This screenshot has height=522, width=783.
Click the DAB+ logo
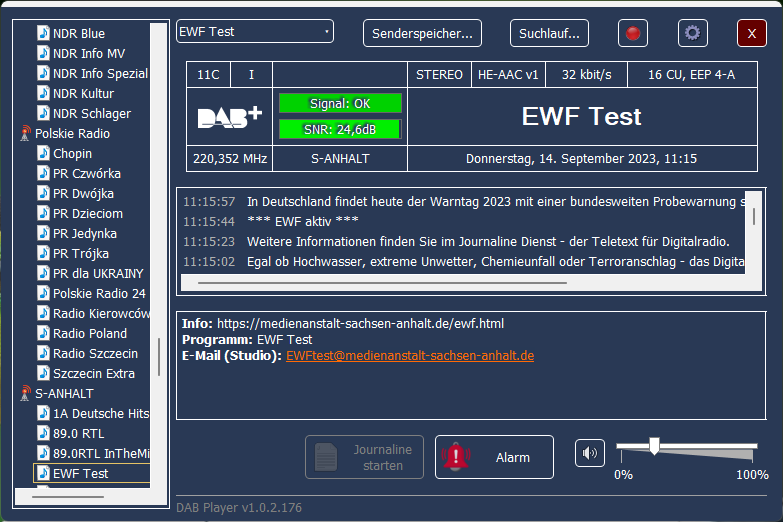click(230, 117)
